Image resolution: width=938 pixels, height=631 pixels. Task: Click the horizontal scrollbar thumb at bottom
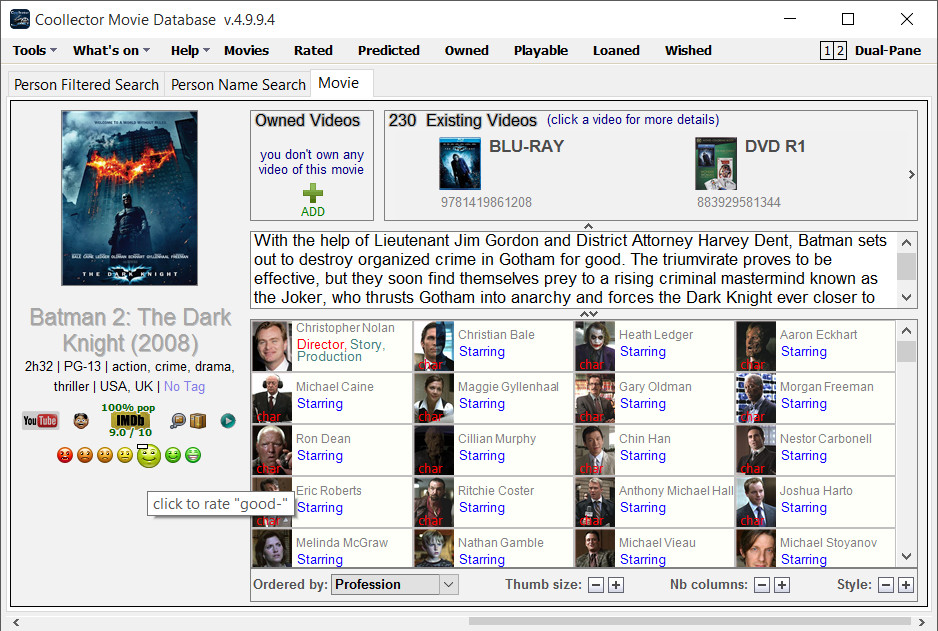coord(689,621)
